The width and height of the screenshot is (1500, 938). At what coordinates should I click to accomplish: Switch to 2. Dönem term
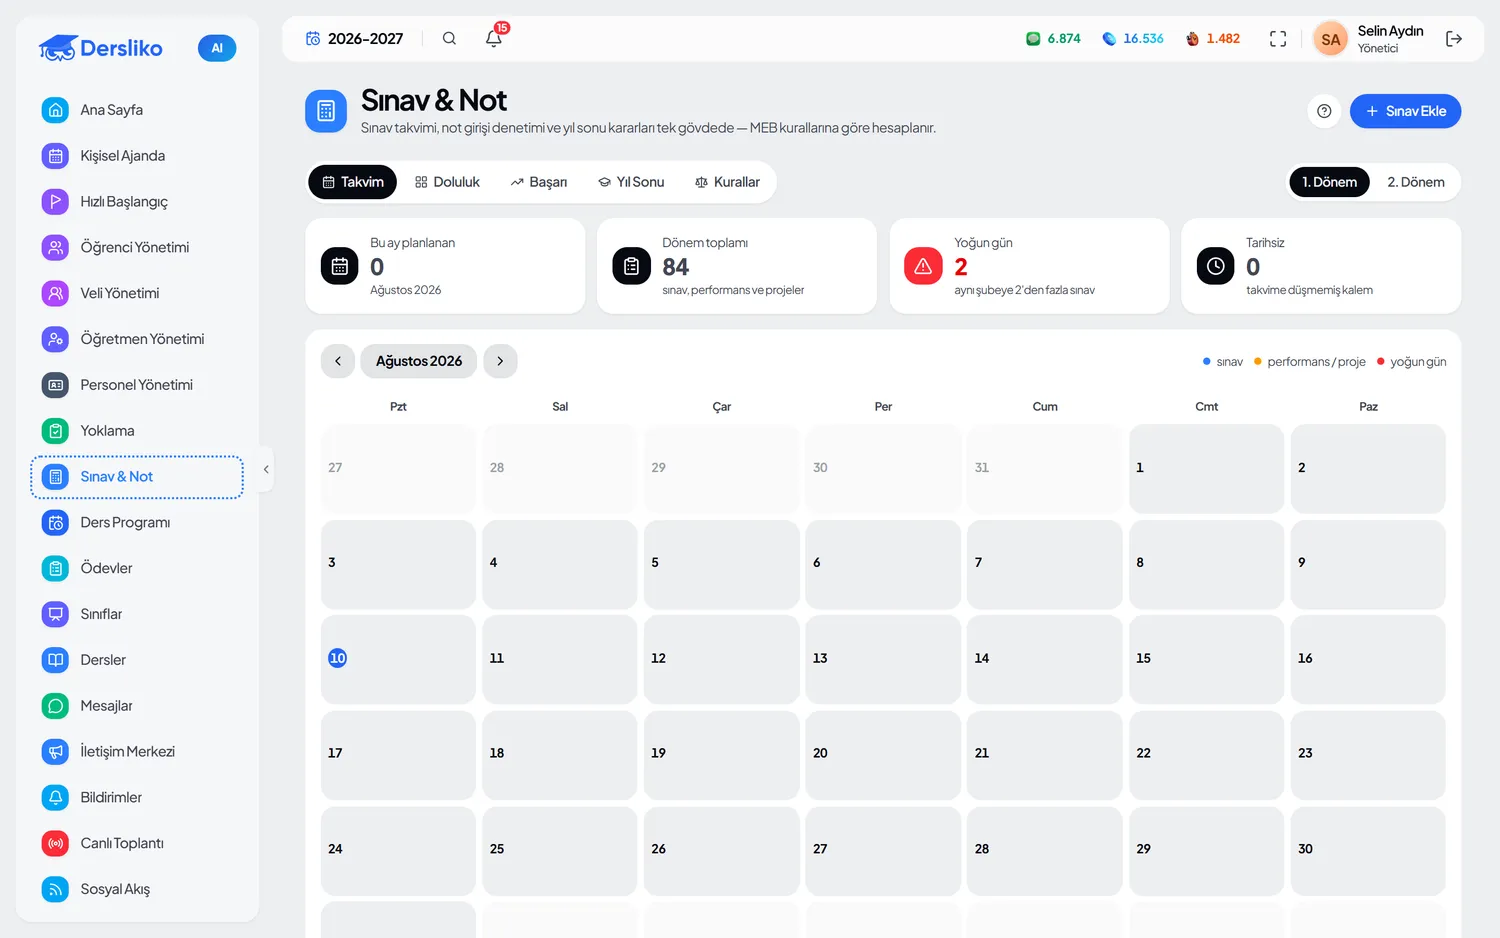click(1416, 182)
